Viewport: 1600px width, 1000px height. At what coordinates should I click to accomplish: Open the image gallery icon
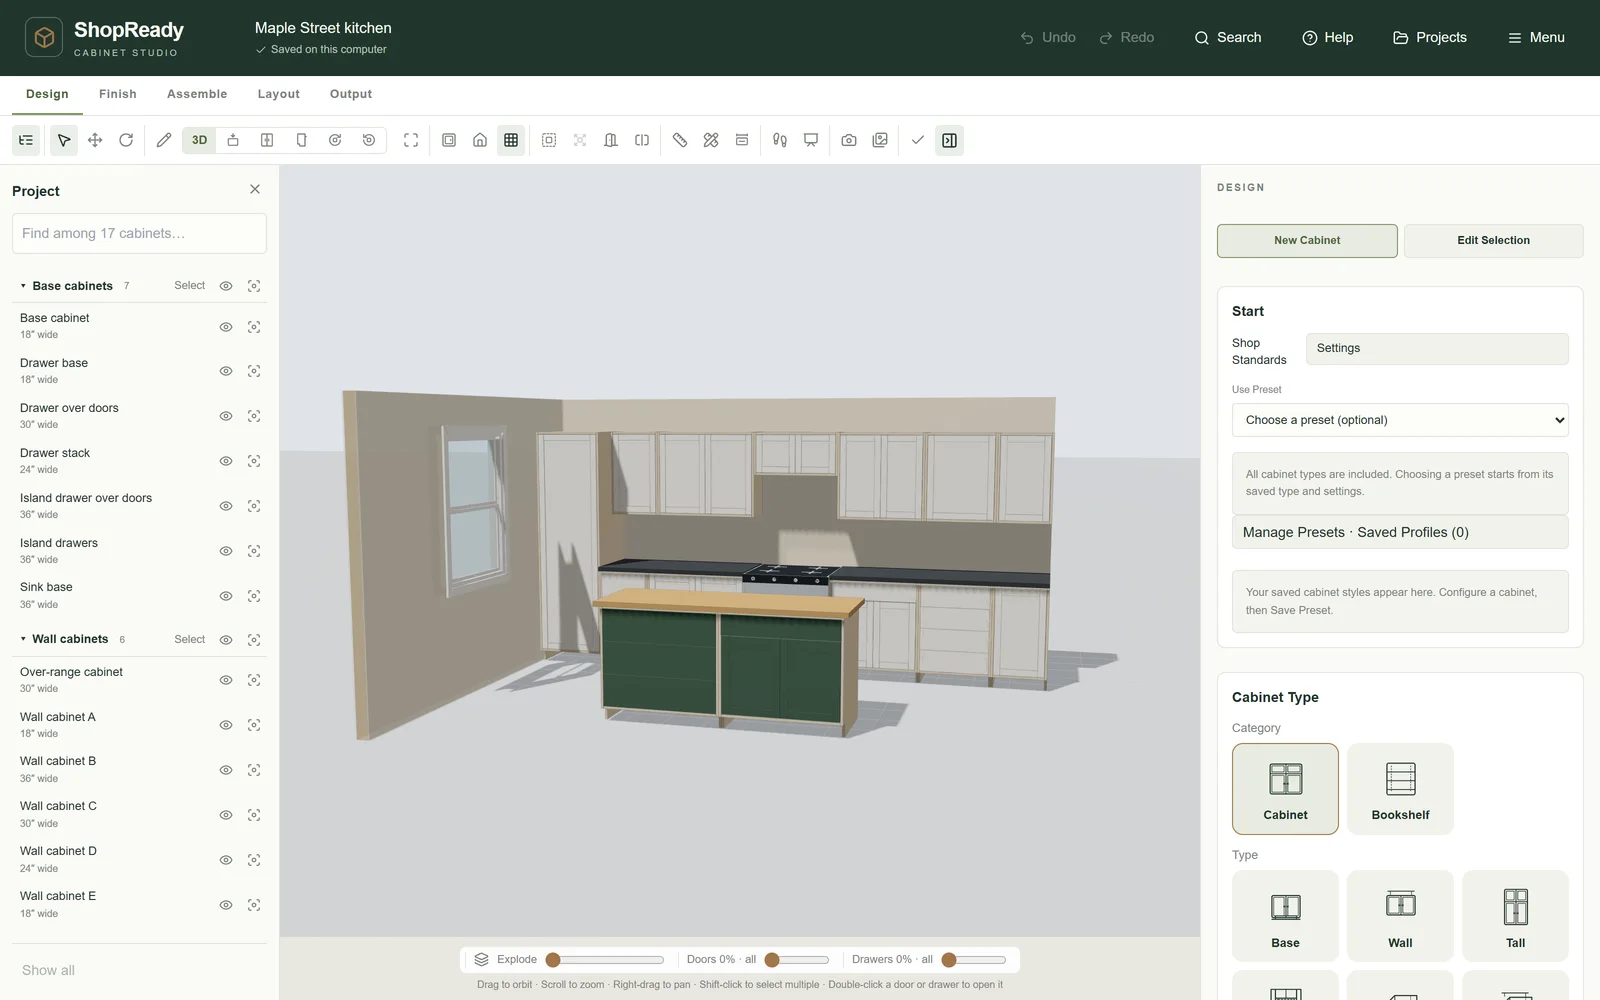tap(880, 140)
